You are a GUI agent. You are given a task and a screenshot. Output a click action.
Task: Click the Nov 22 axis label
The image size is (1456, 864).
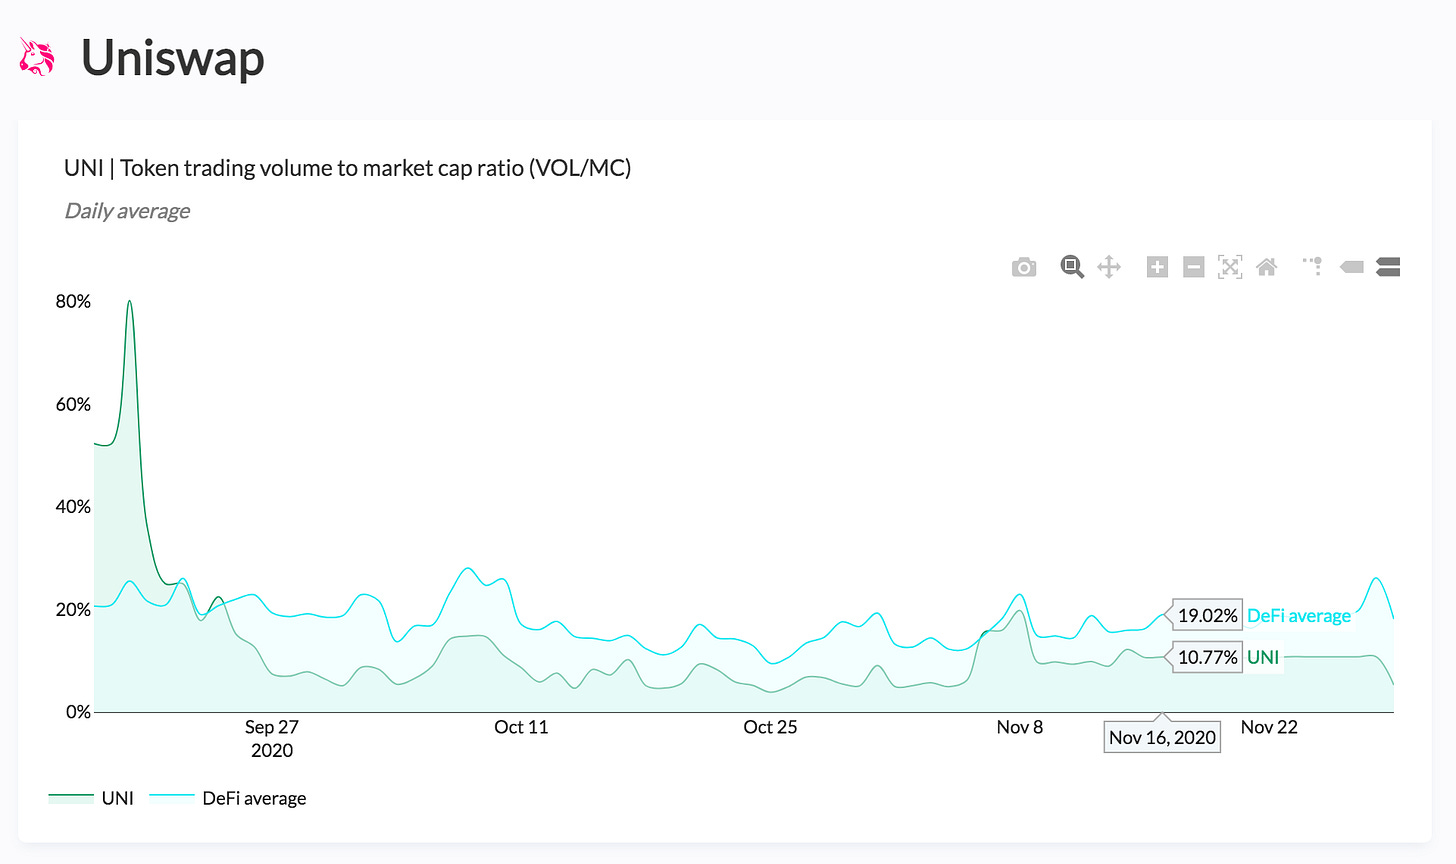coord(1269,727)
